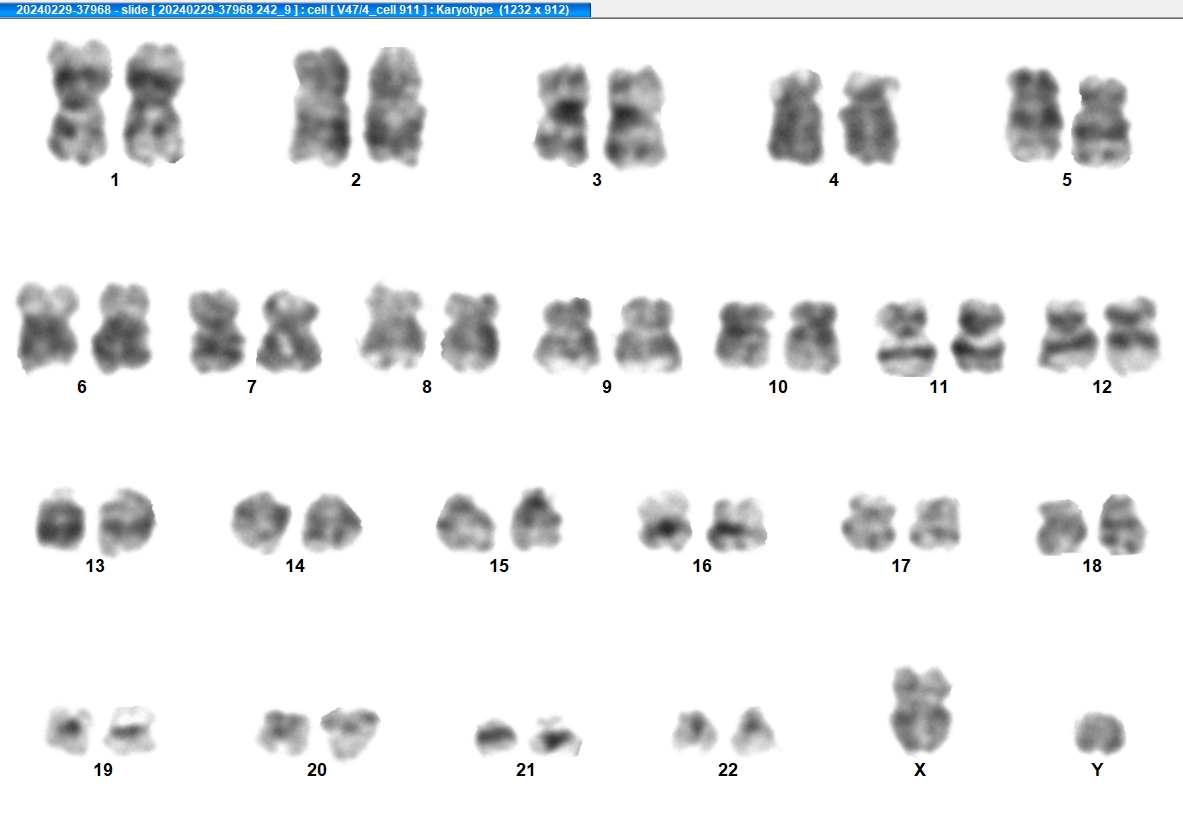Image resolution: width=1183 pixels, height=822 pixels.
Task: Select the left chromosome of pair 20
Action: point(283,732)
